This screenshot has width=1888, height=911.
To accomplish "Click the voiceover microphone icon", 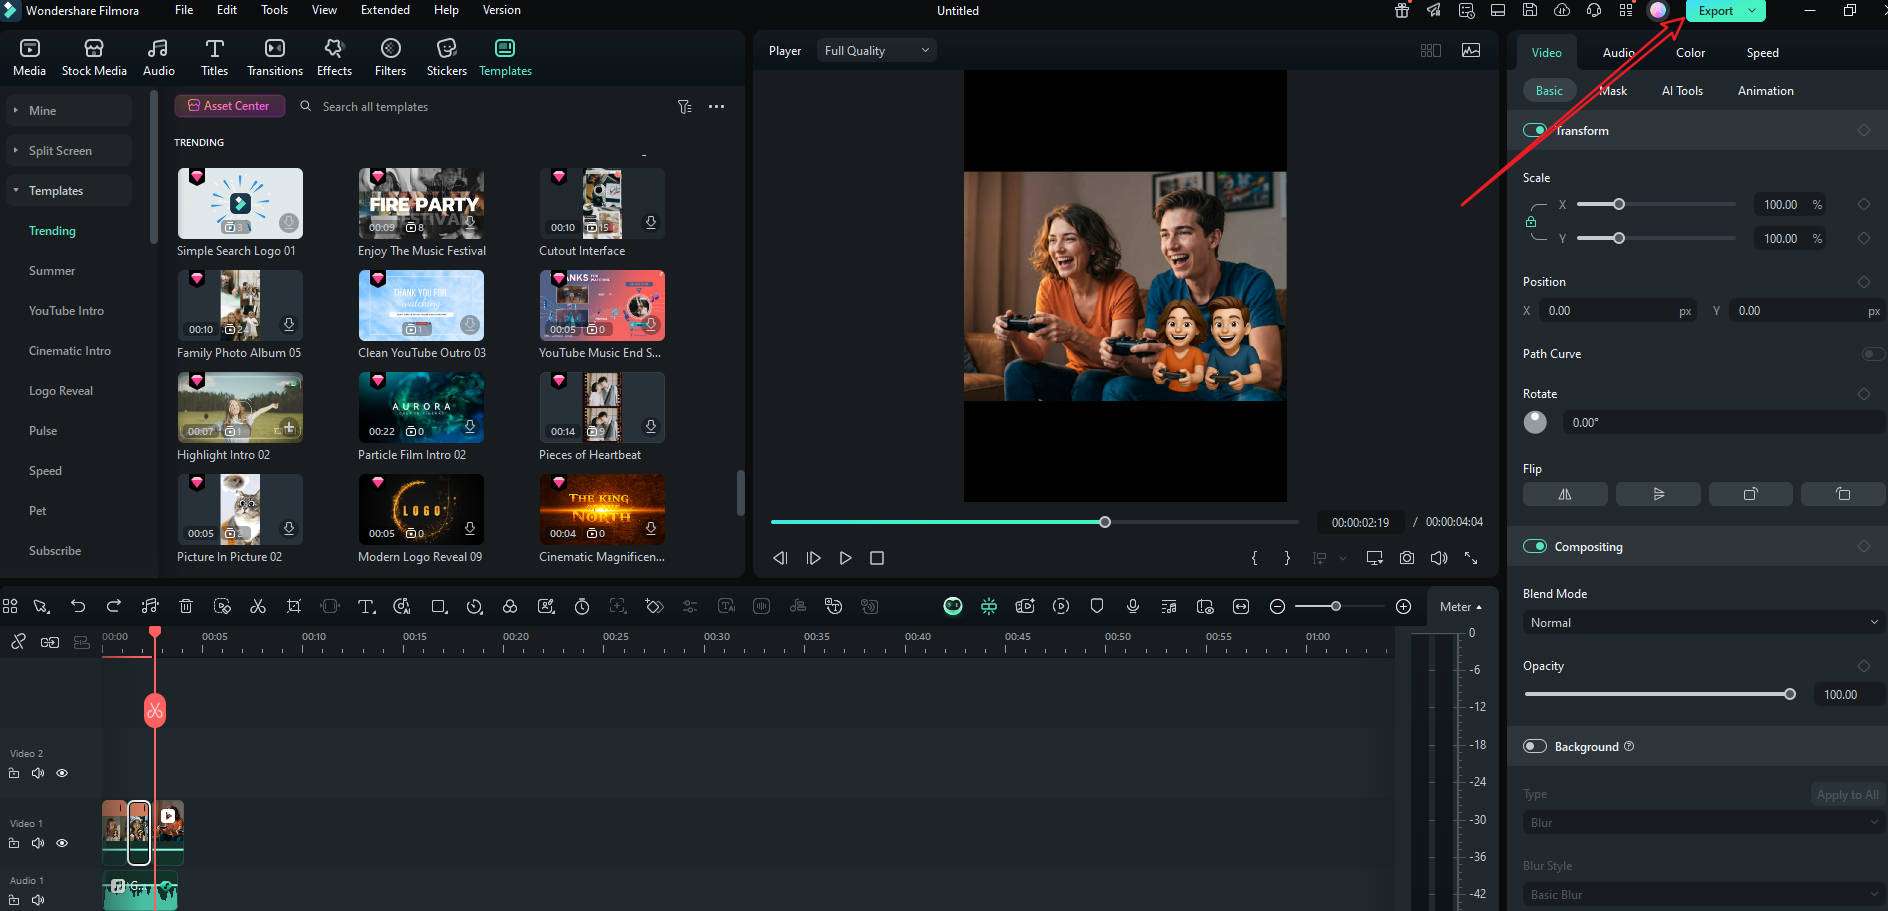I will (1133, 606).
